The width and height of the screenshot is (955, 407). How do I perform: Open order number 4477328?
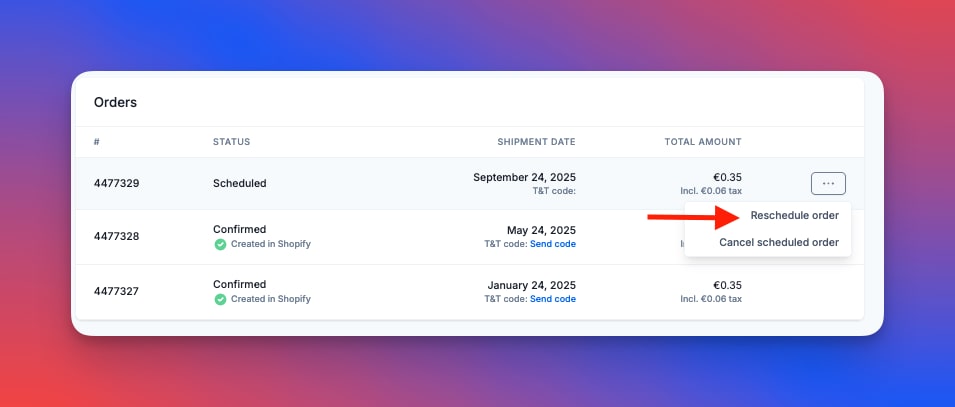[x=116, y=236]
